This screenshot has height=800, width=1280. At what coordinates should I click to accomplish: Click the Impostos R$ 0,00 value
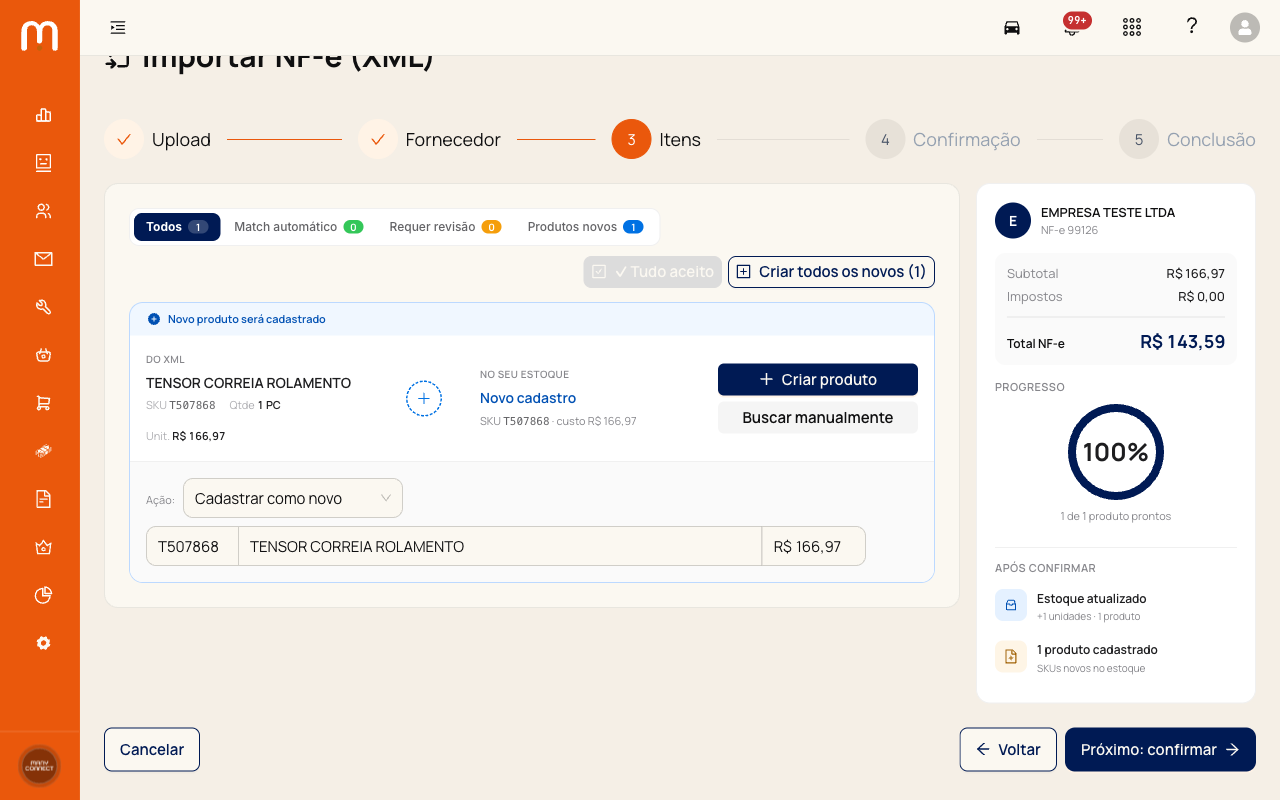tap(1201, 296)
